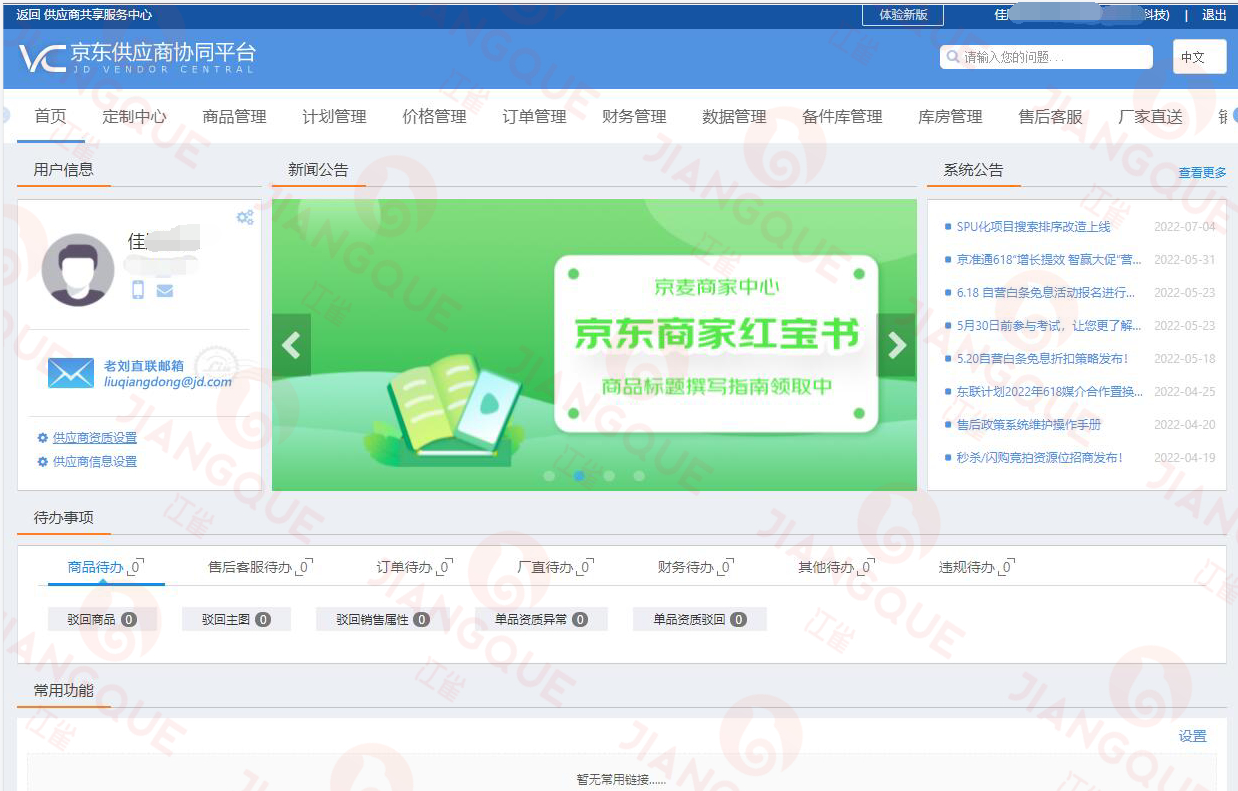Screen dimensions: 1238x791
Task: Click 查看更多 to see more system announcements
Action: (x=1200, y=171)
